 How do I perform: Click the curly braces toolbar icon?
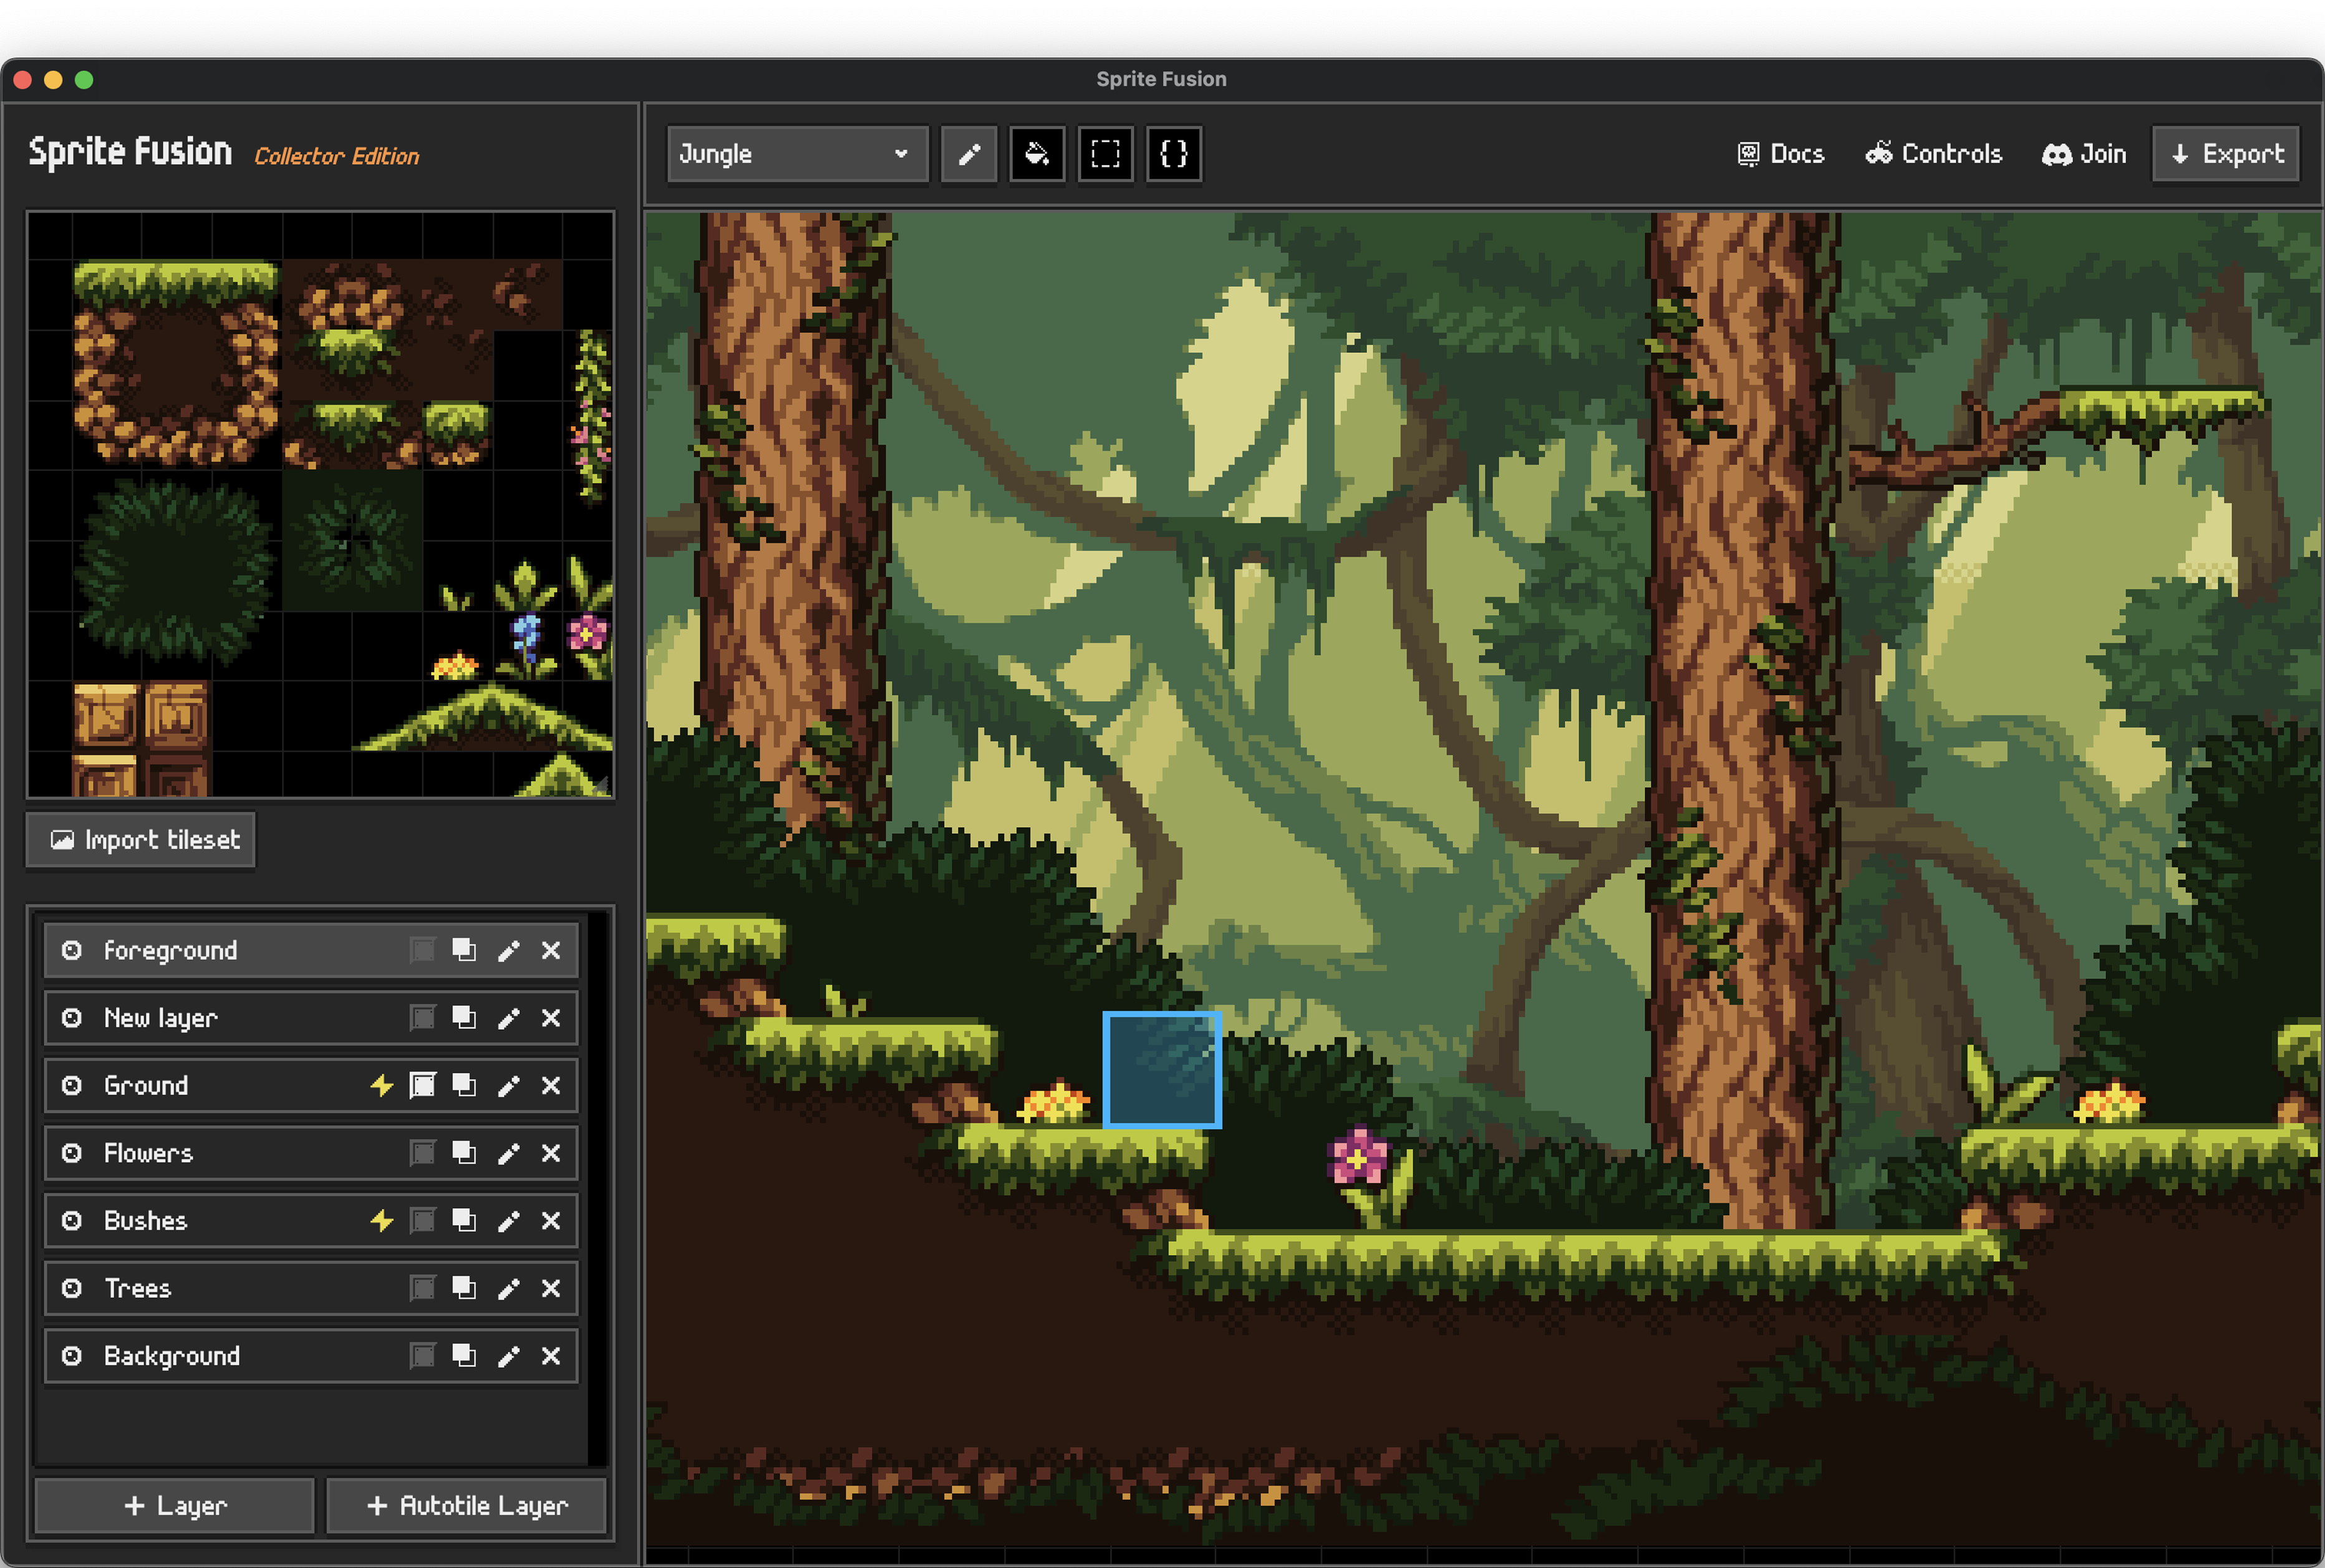1173,154
